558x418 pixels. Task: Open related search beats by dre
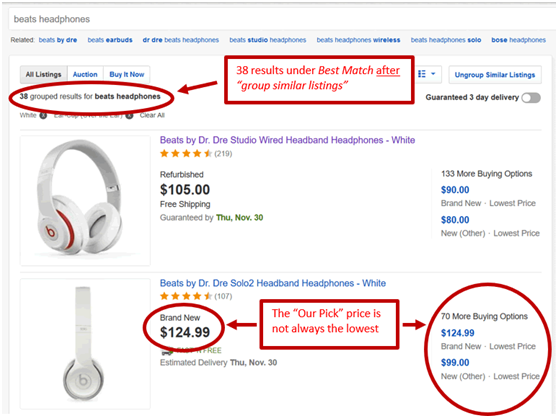pos(58,40)
